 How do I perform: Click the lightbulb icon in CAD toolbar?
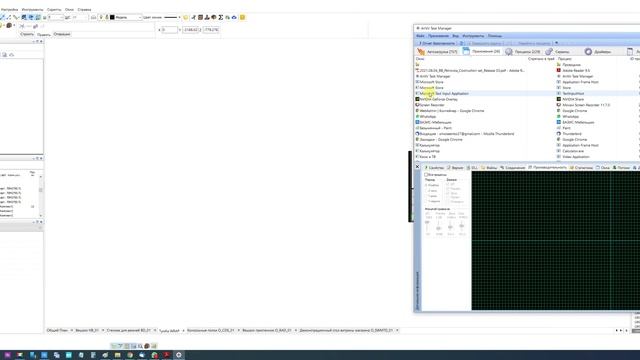pyautogui.click(x=101, y=18)
